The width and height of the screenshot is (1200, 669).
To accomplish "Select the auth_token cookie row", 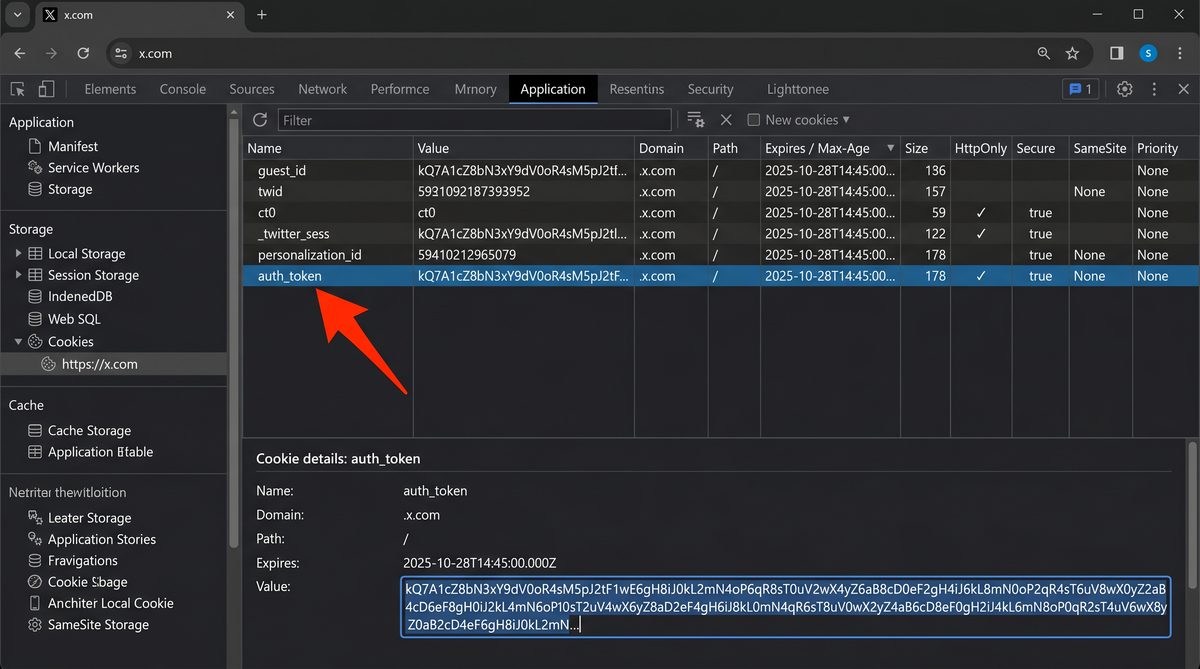I will click(x=718, y=276).
